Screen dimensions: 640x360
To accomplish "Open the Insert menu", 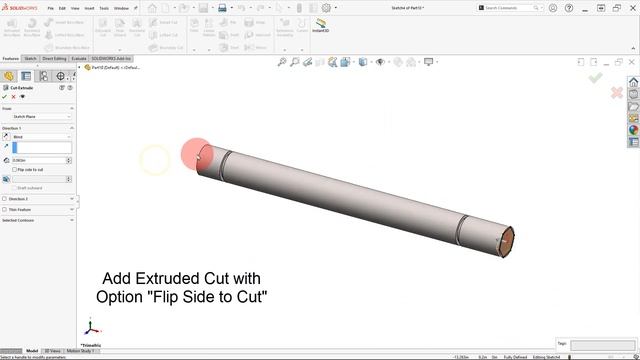I will [89, 8].
